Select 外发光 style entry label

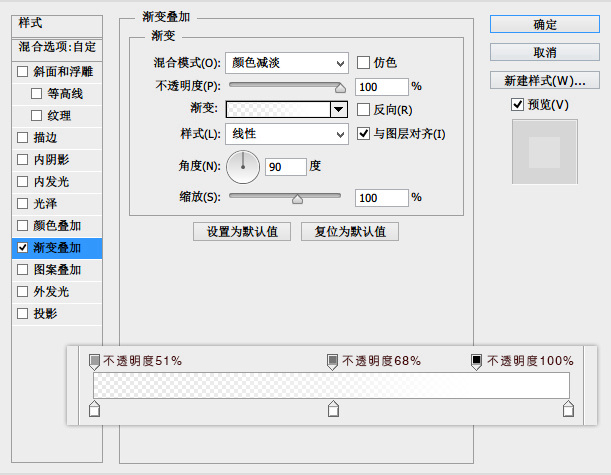click(x=51, y=291)
